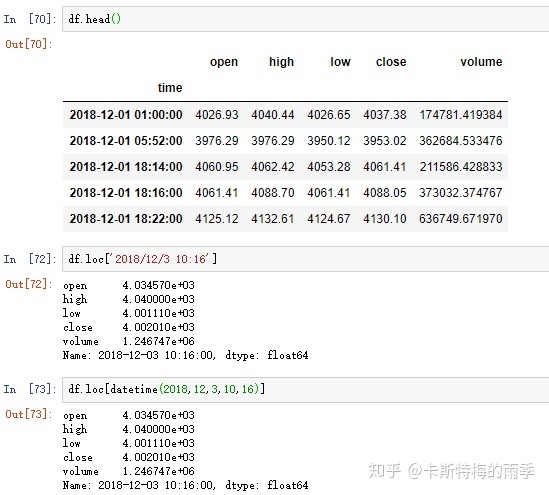Click the open column header

click(x=224, y=62)
